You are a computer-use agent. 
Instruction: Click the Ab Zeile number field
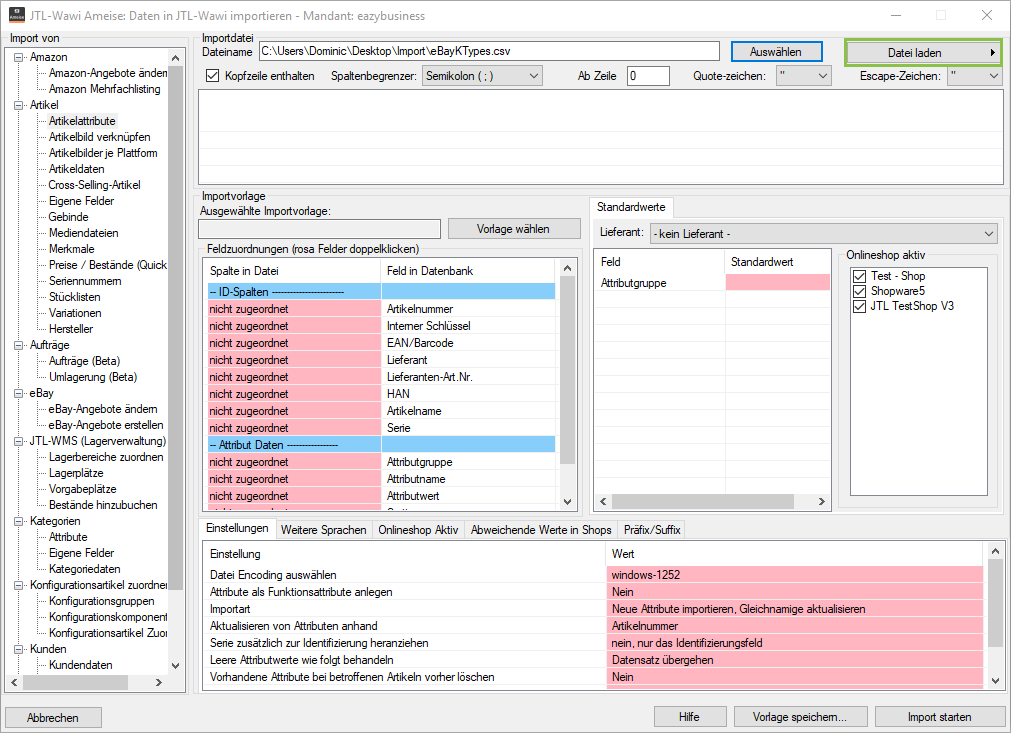(648, 75)
